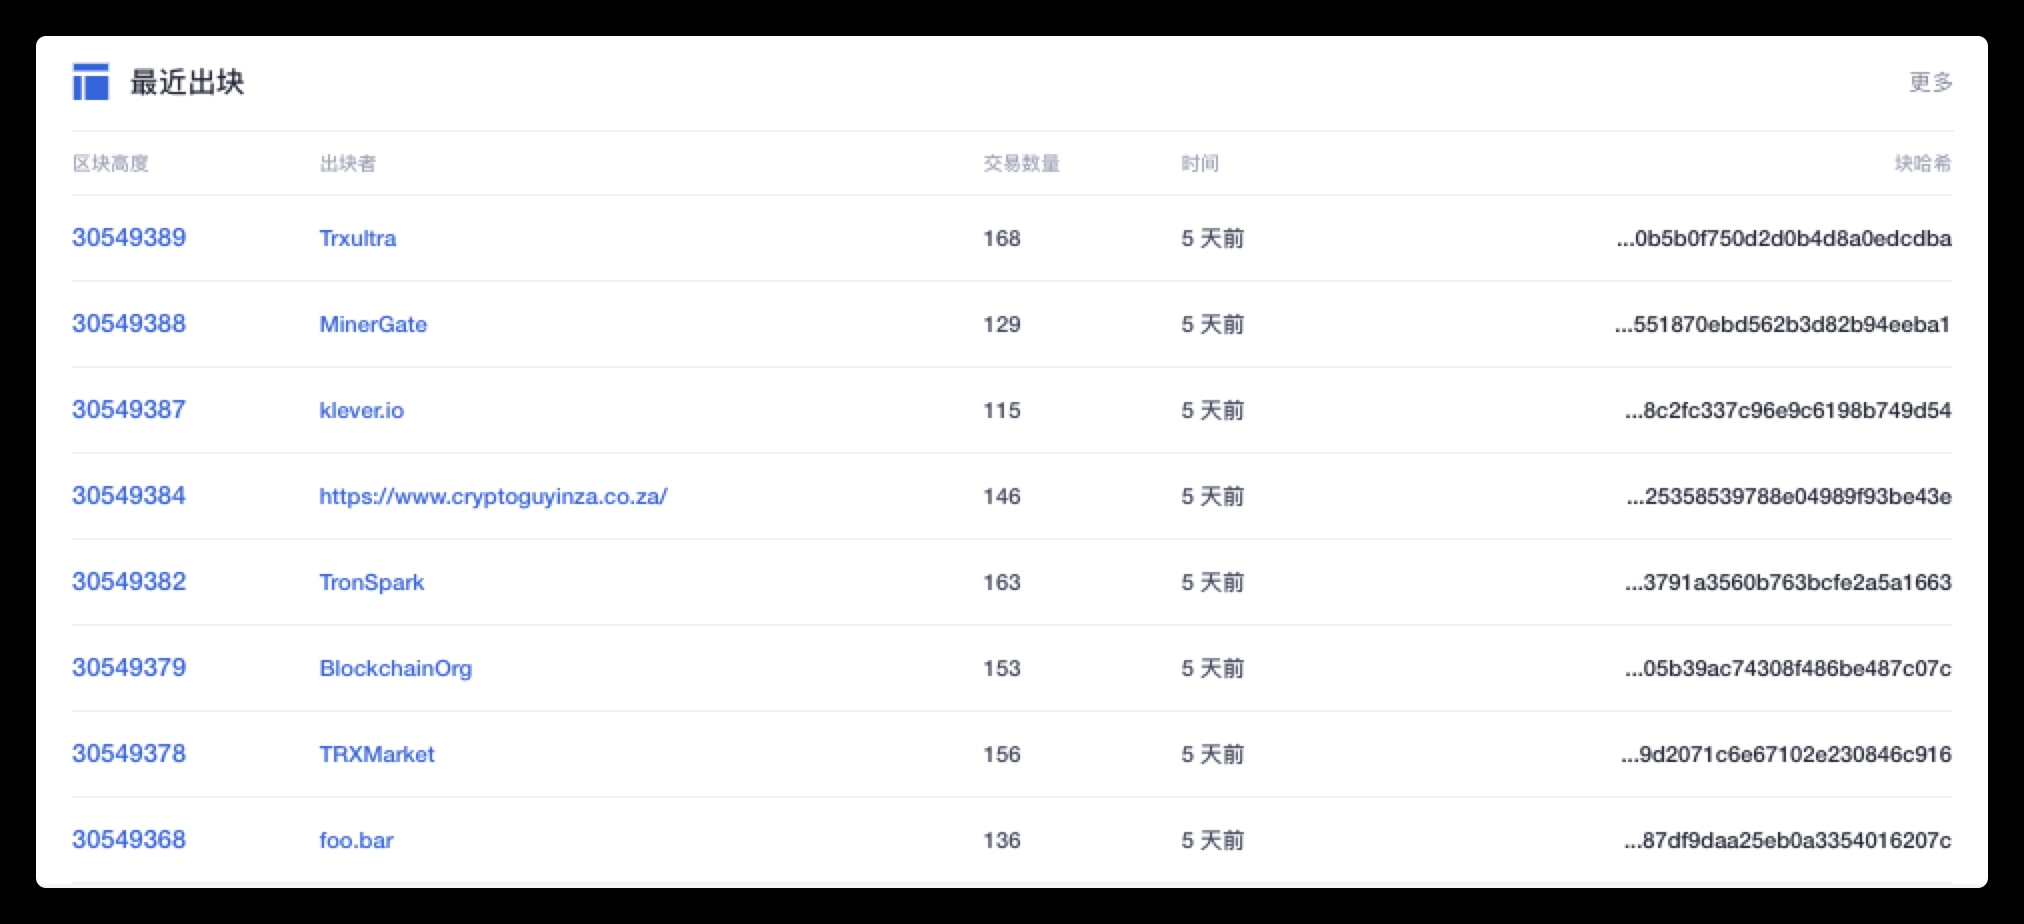The height and width of the screenshot is (924, 2024).
Task: Open block 30549387
Action: pyautogui.click(x=129, y=410)
